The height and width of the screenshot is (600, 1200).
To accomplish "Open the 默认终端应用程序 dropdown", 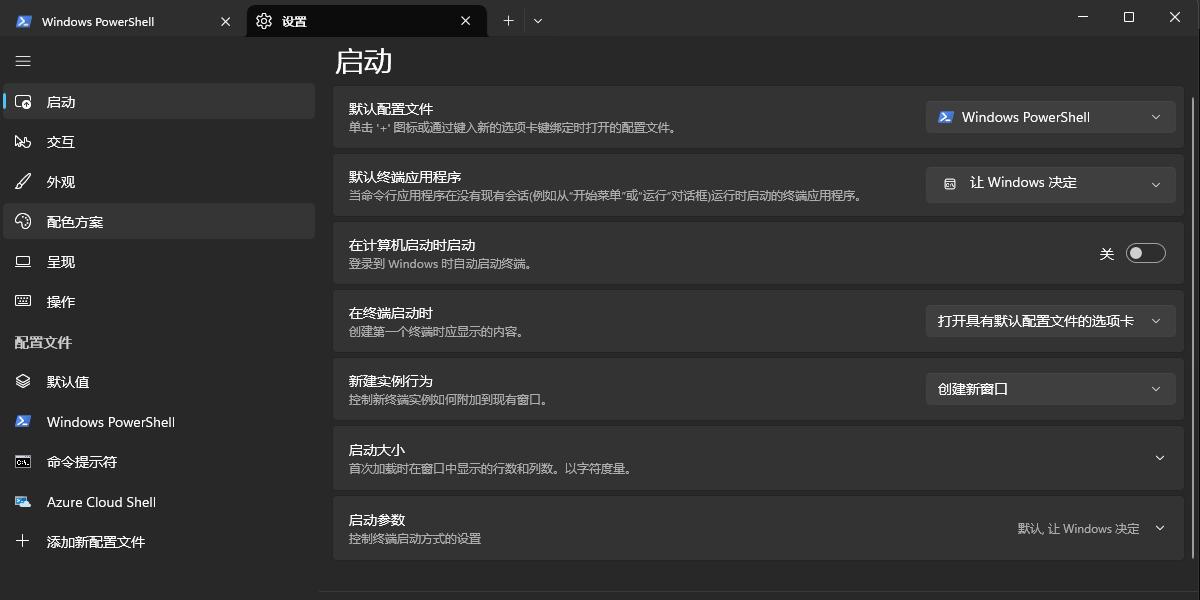I will click(x=1050, y=184).
